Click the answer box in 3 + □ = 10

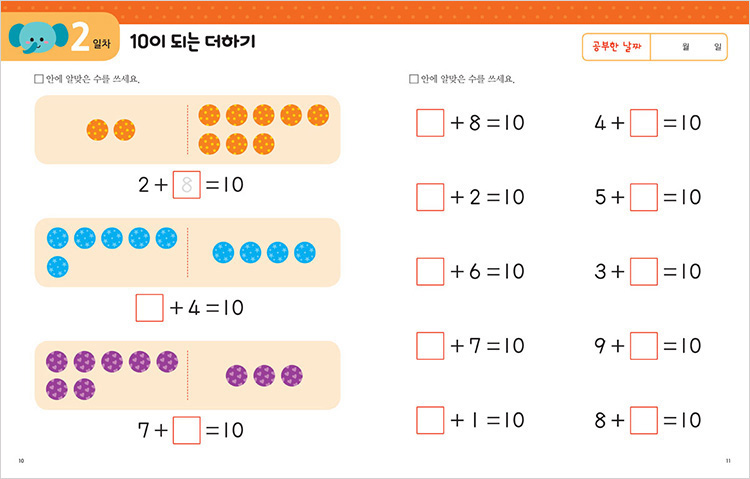click(644, 271)
